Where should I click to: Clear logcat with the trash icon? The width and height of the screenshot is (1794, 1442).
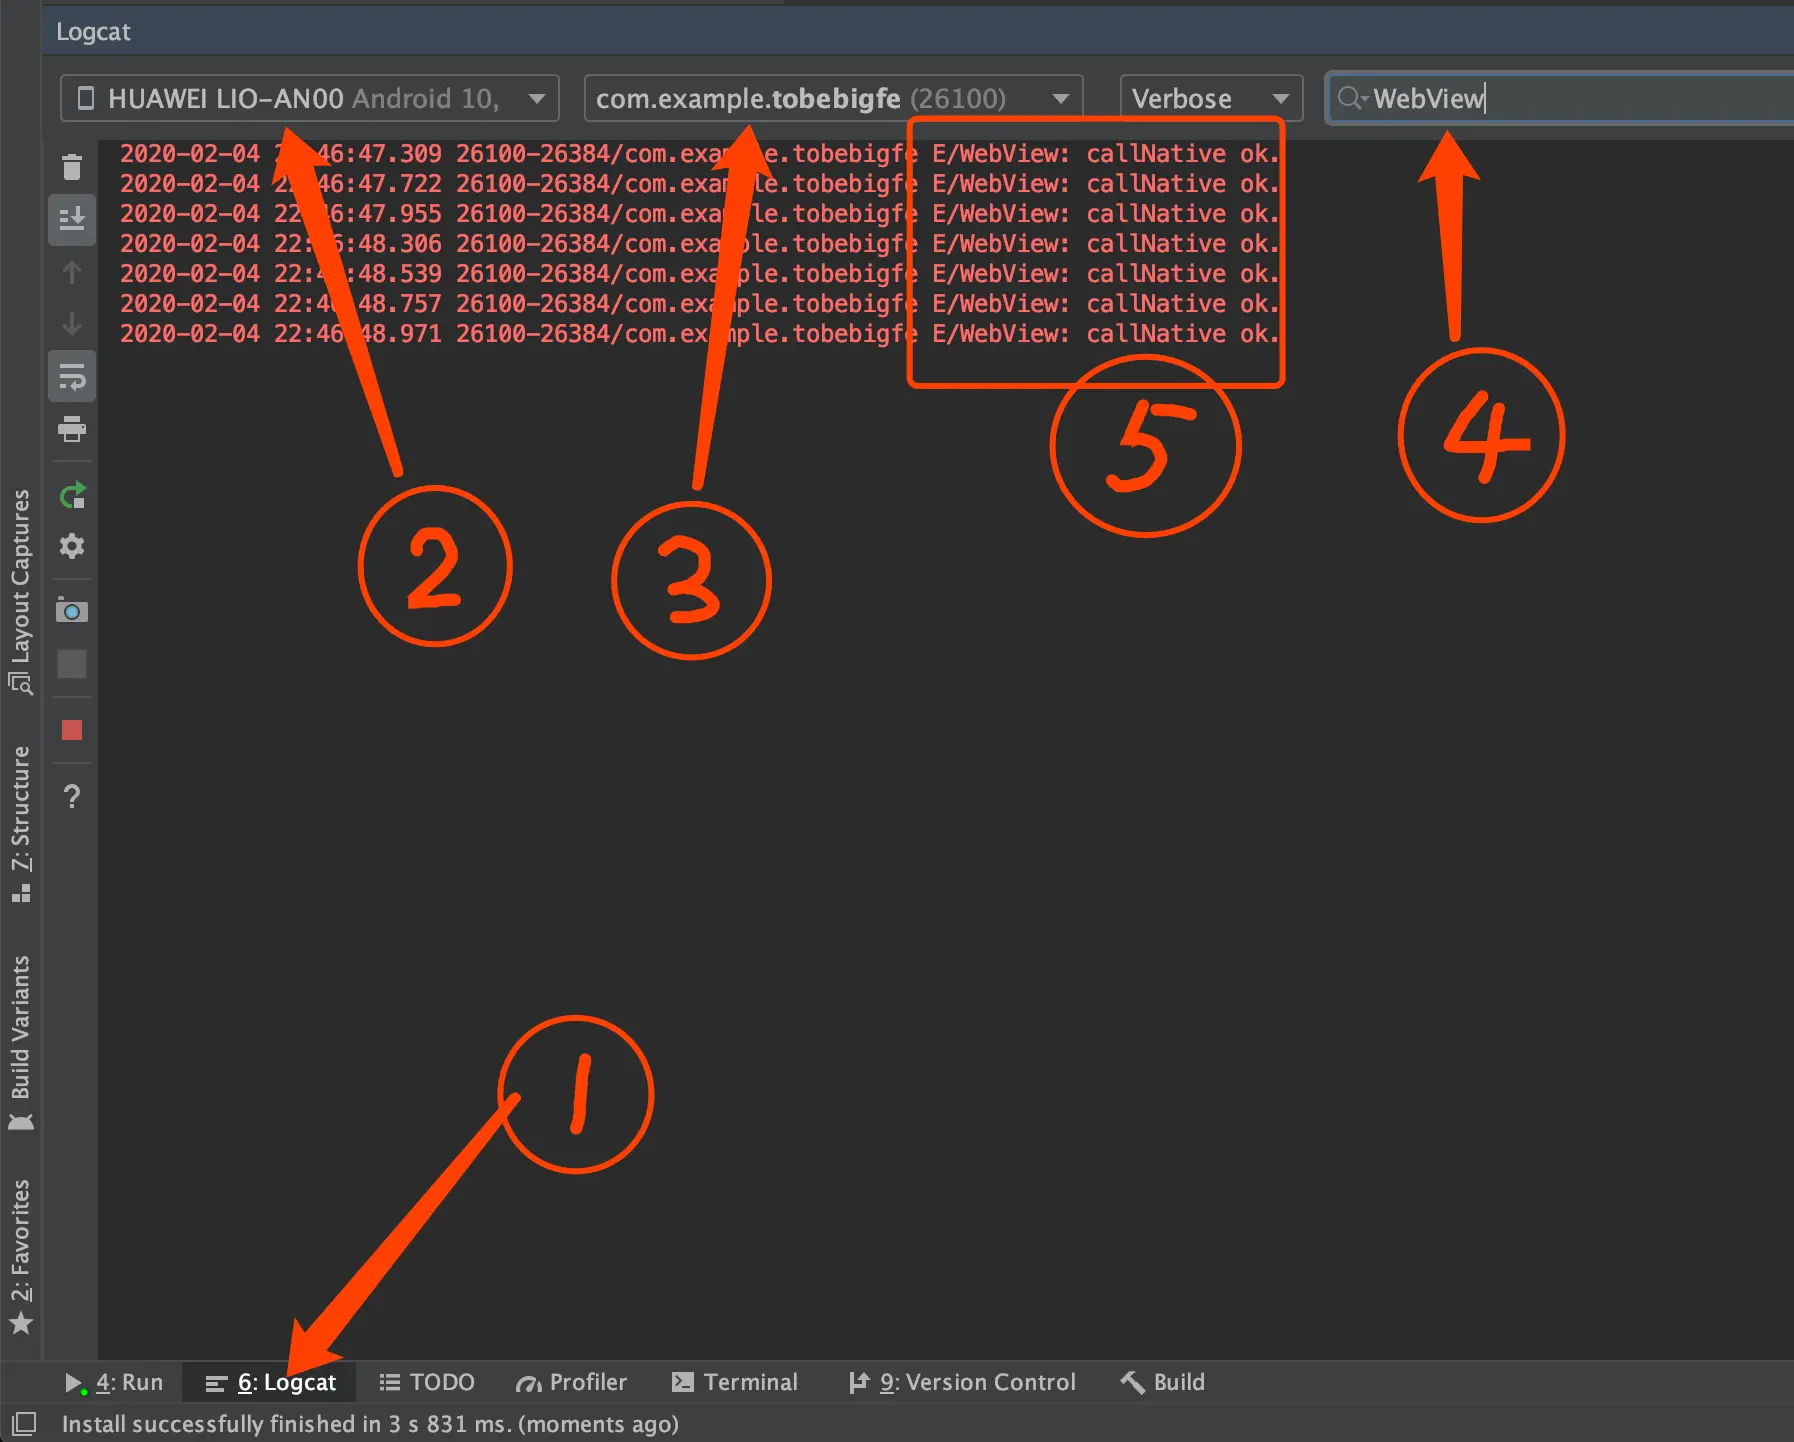pyautogui.click(x=72, y=166)
